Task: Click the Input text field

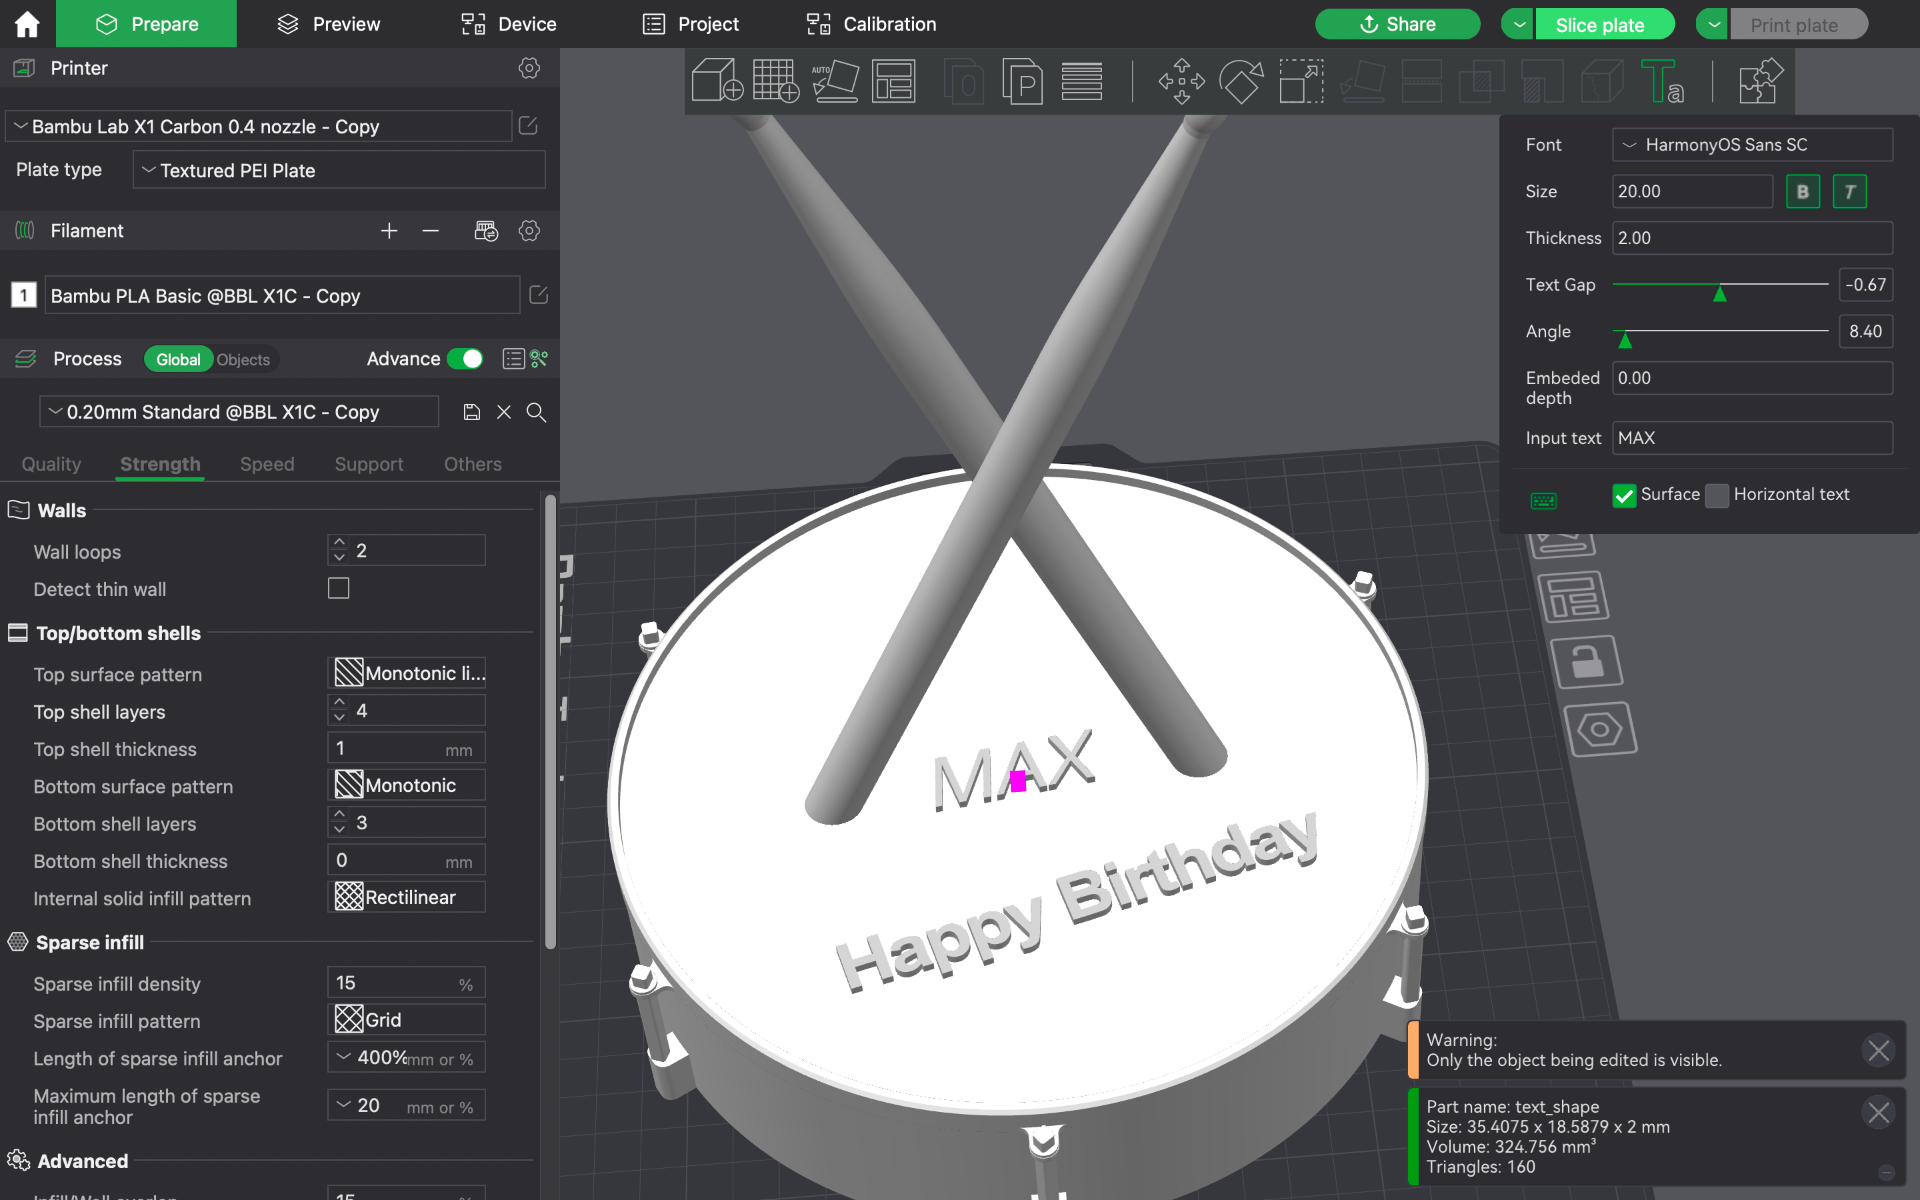Action: (1752, 438)
